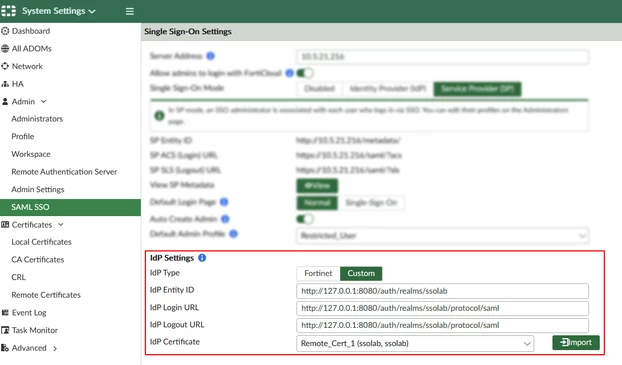Click the Event Log icon
The image size is (622, 365).
click(5, 313)
